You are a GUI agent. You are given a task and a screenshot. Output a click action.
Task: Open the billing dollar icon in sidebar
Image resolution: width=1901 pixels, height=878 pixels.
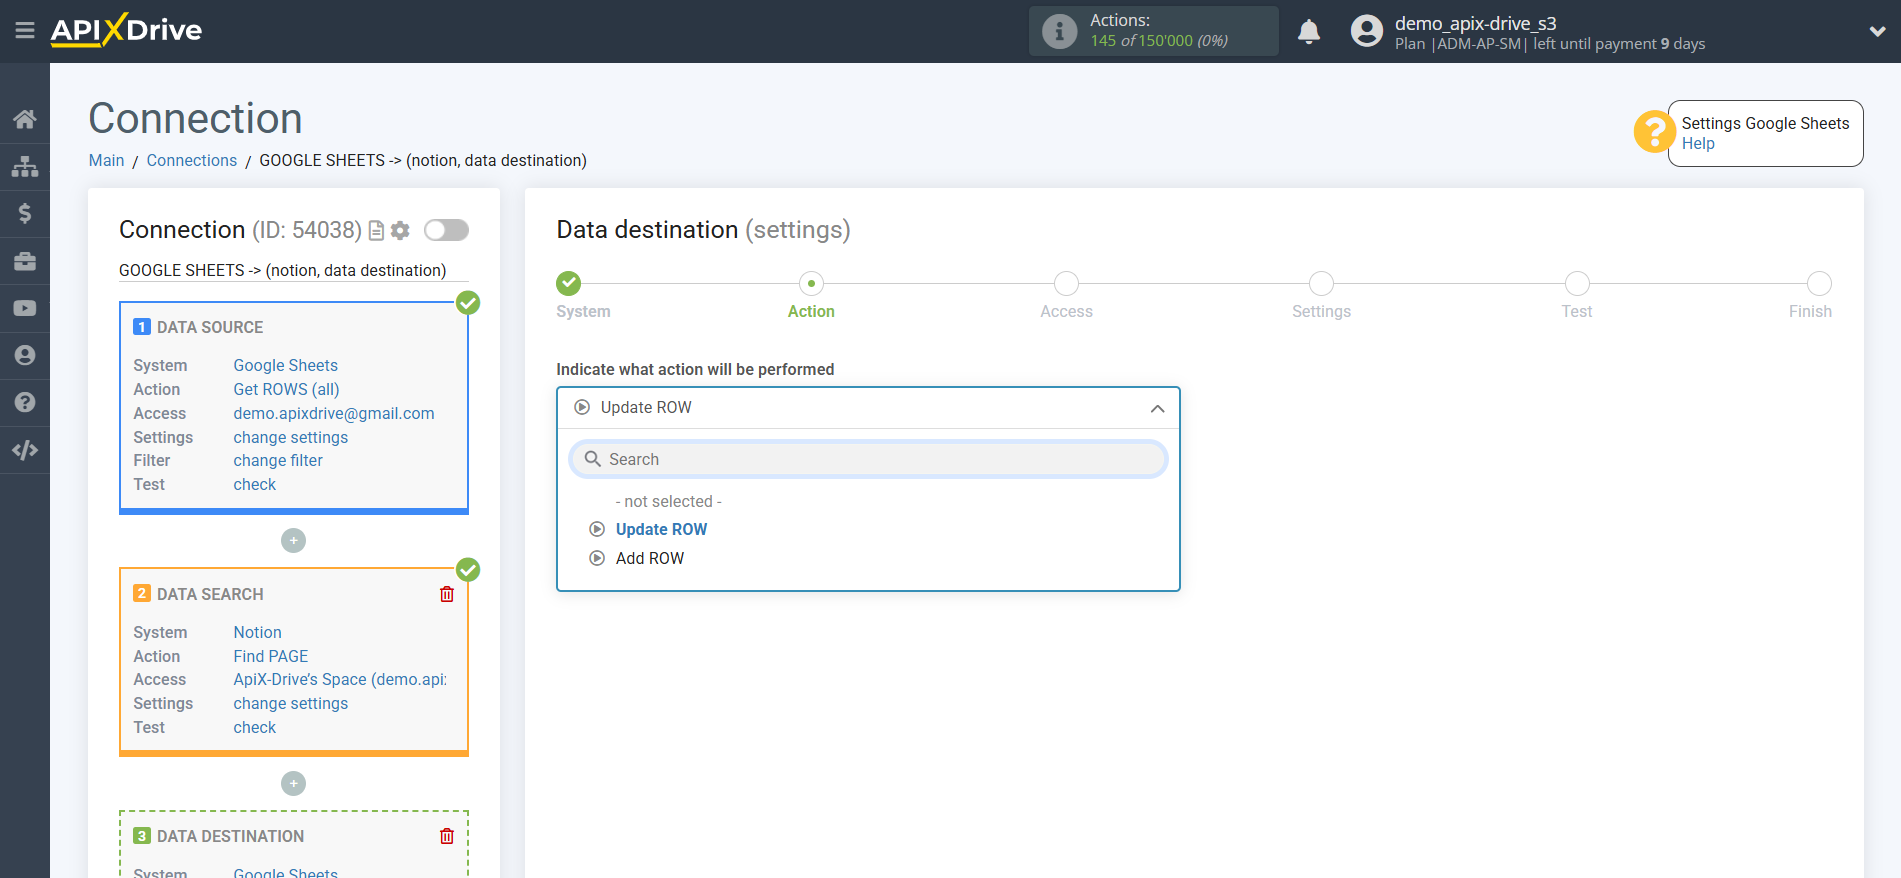[25, 213]
